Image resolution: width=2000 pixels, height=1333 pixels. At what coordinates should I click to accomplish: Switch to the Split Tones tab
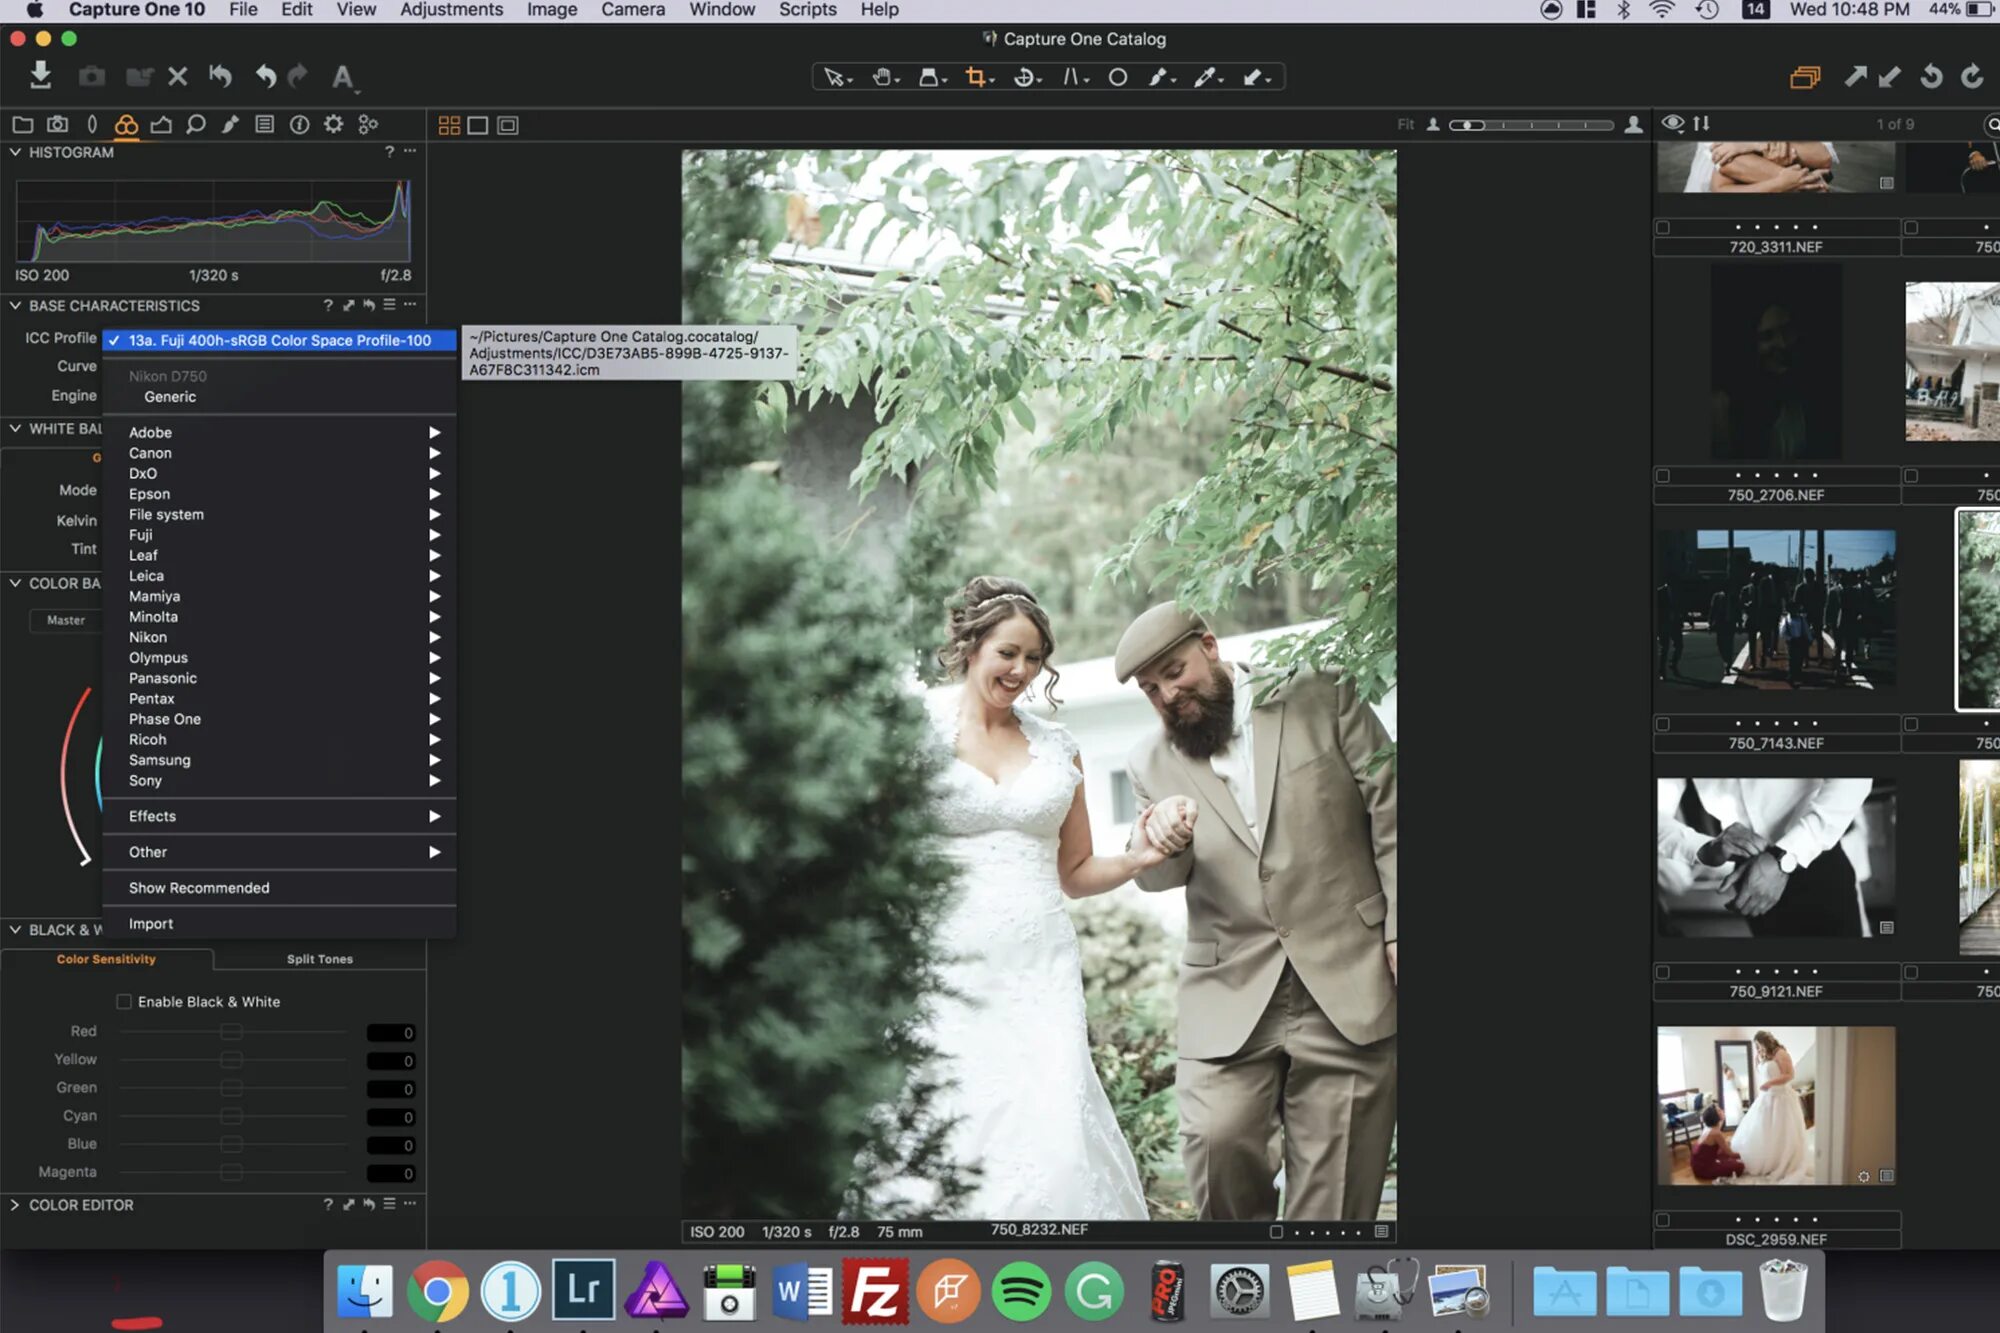click(319, 959)
